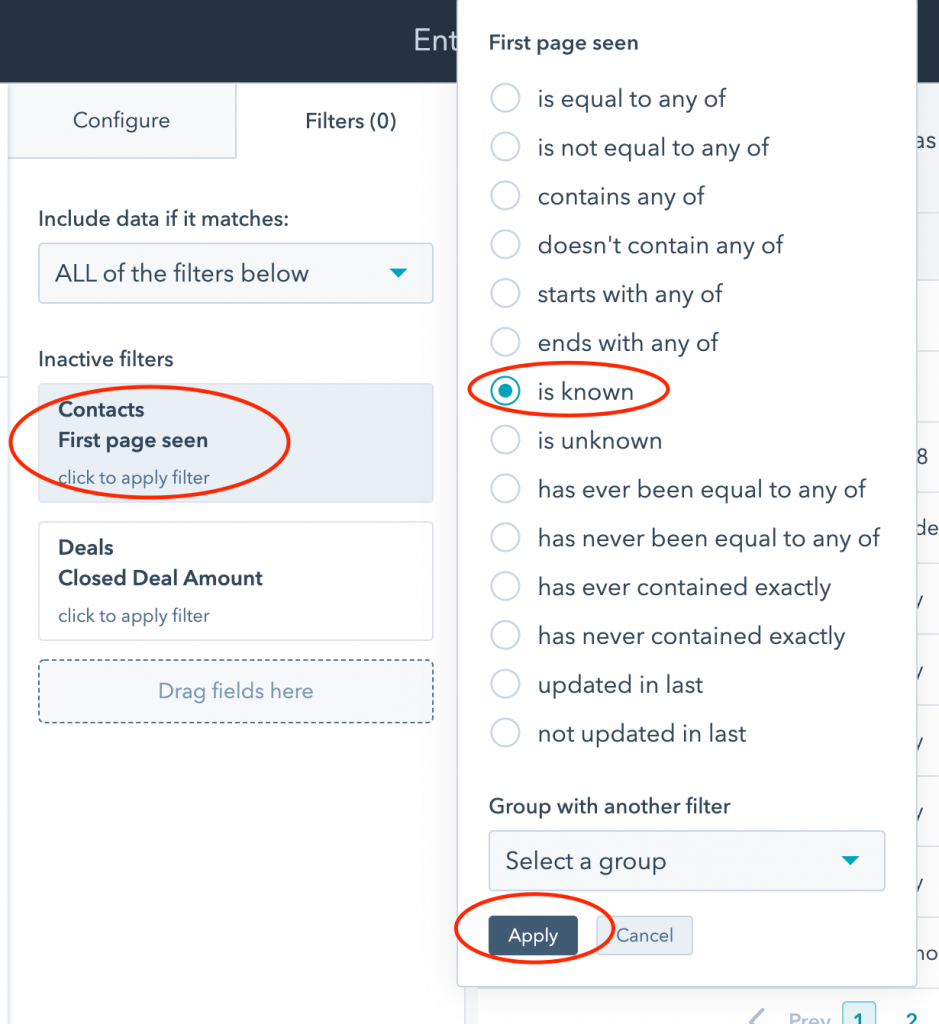The height and width of the screenshot is (1024, 939).
Task: Expand 'ALL of the filters below' dropdown
Action: [x=235, y=273]
